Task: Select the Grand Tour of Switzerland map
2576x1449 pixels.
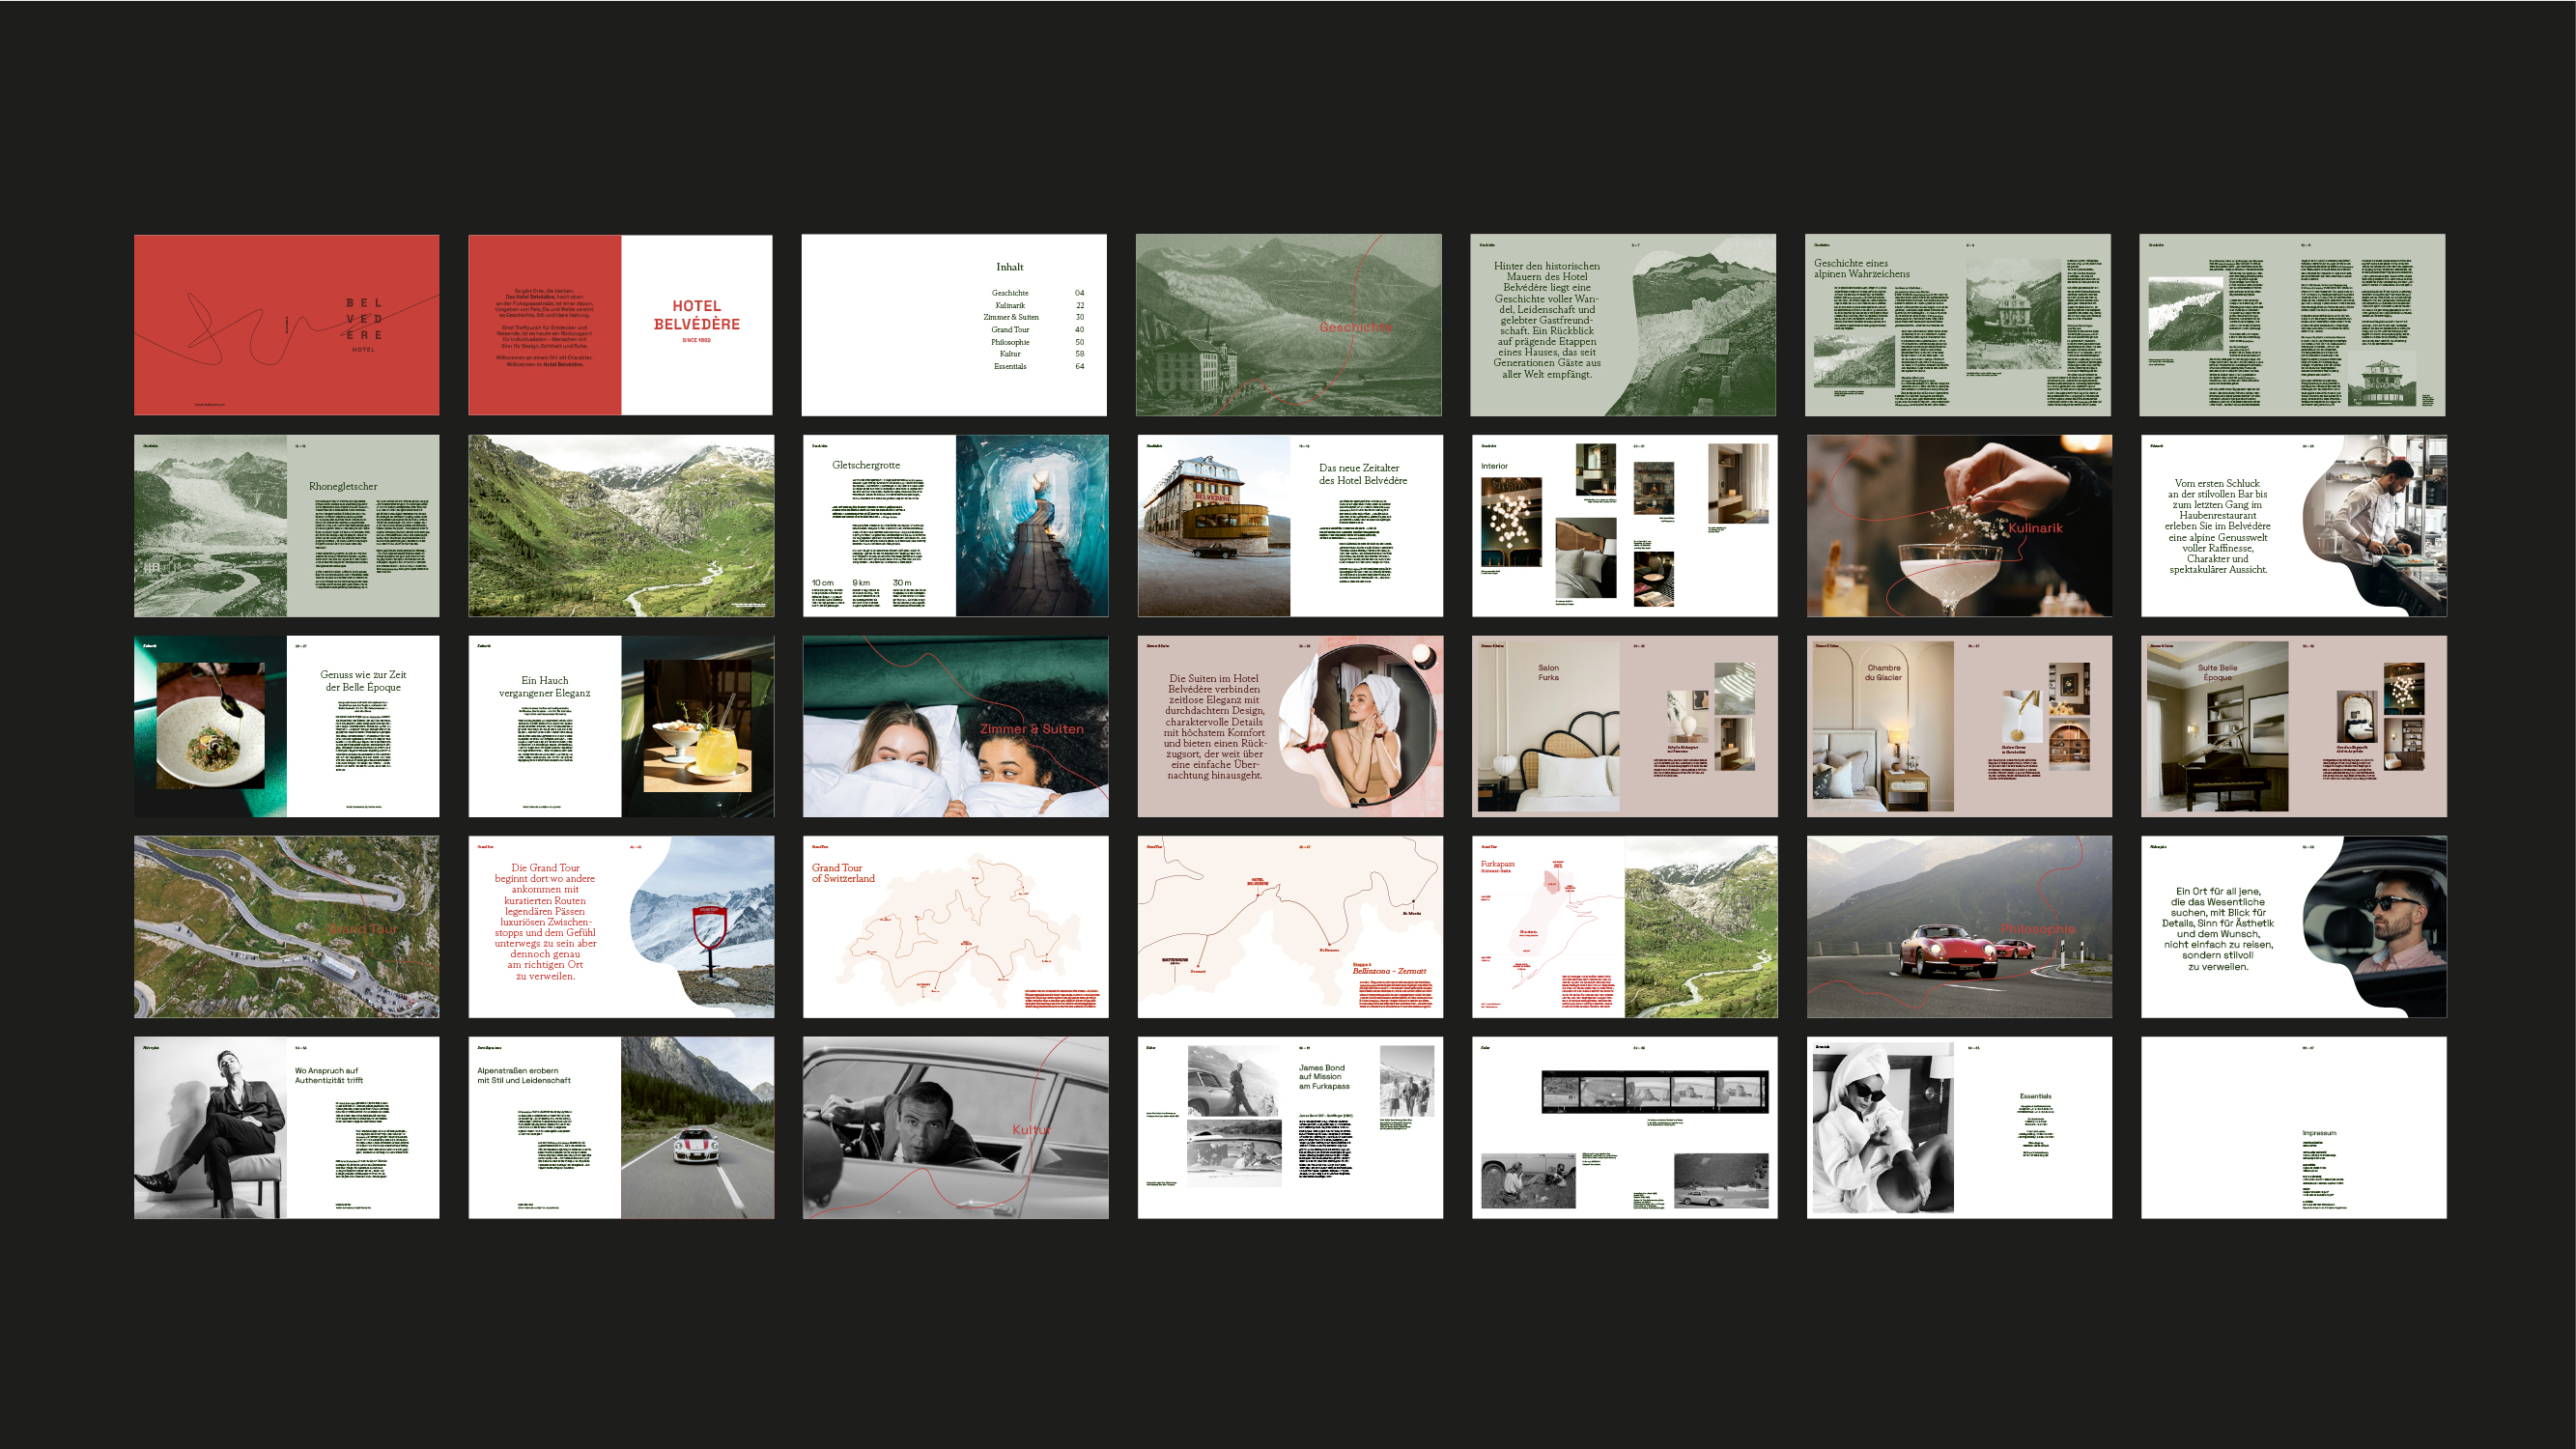Action: (955, 927)
